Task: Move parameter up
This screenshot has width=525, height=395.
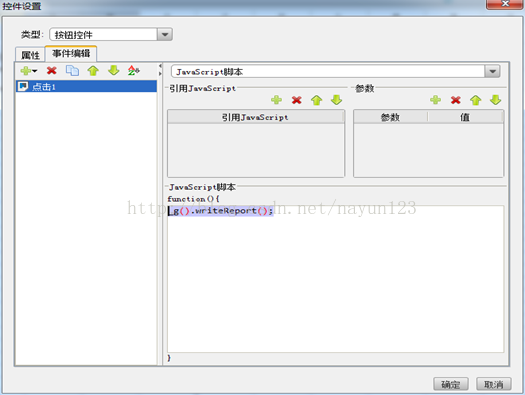Action: click(x=475, y=100)
